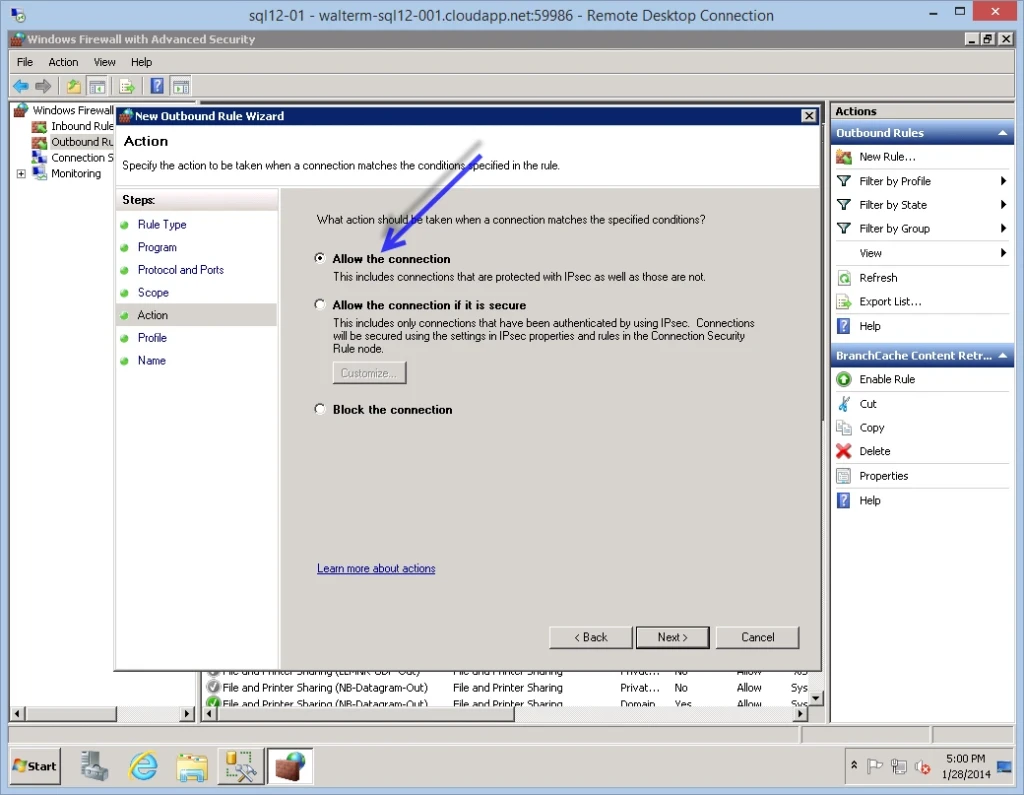Viewport: 1024px width, 795px height.
Task: Open the View menu in menu bar
Action: click(x=105, y=62)
